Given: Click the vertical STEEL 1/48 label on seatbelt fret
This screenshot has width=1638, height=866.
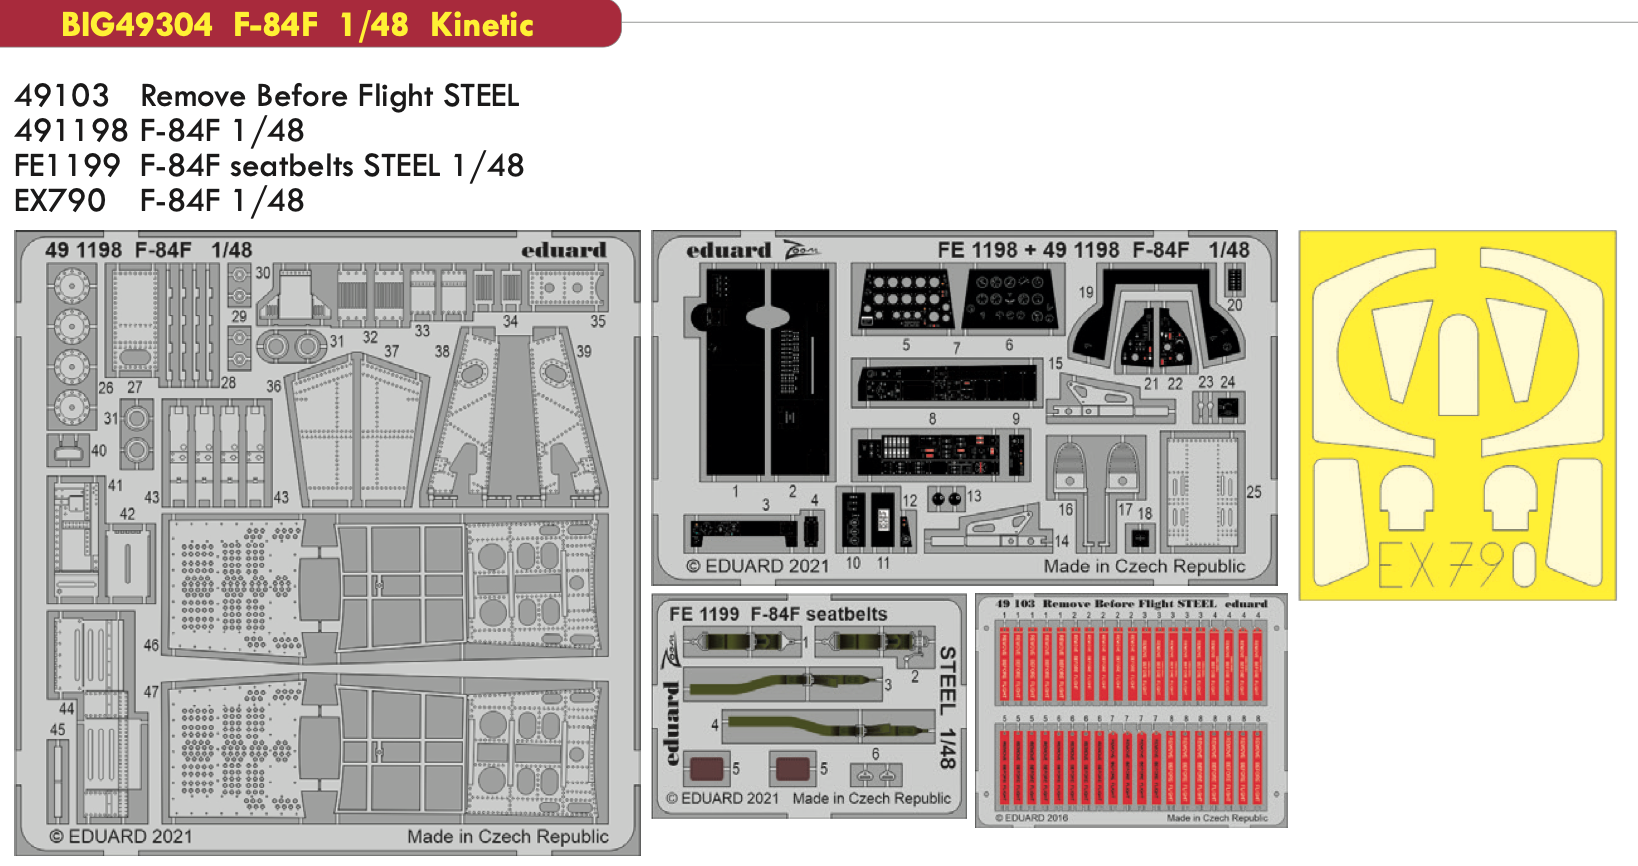Looking at the screenshot, I should pyautogui.click(x=947, y=707).
